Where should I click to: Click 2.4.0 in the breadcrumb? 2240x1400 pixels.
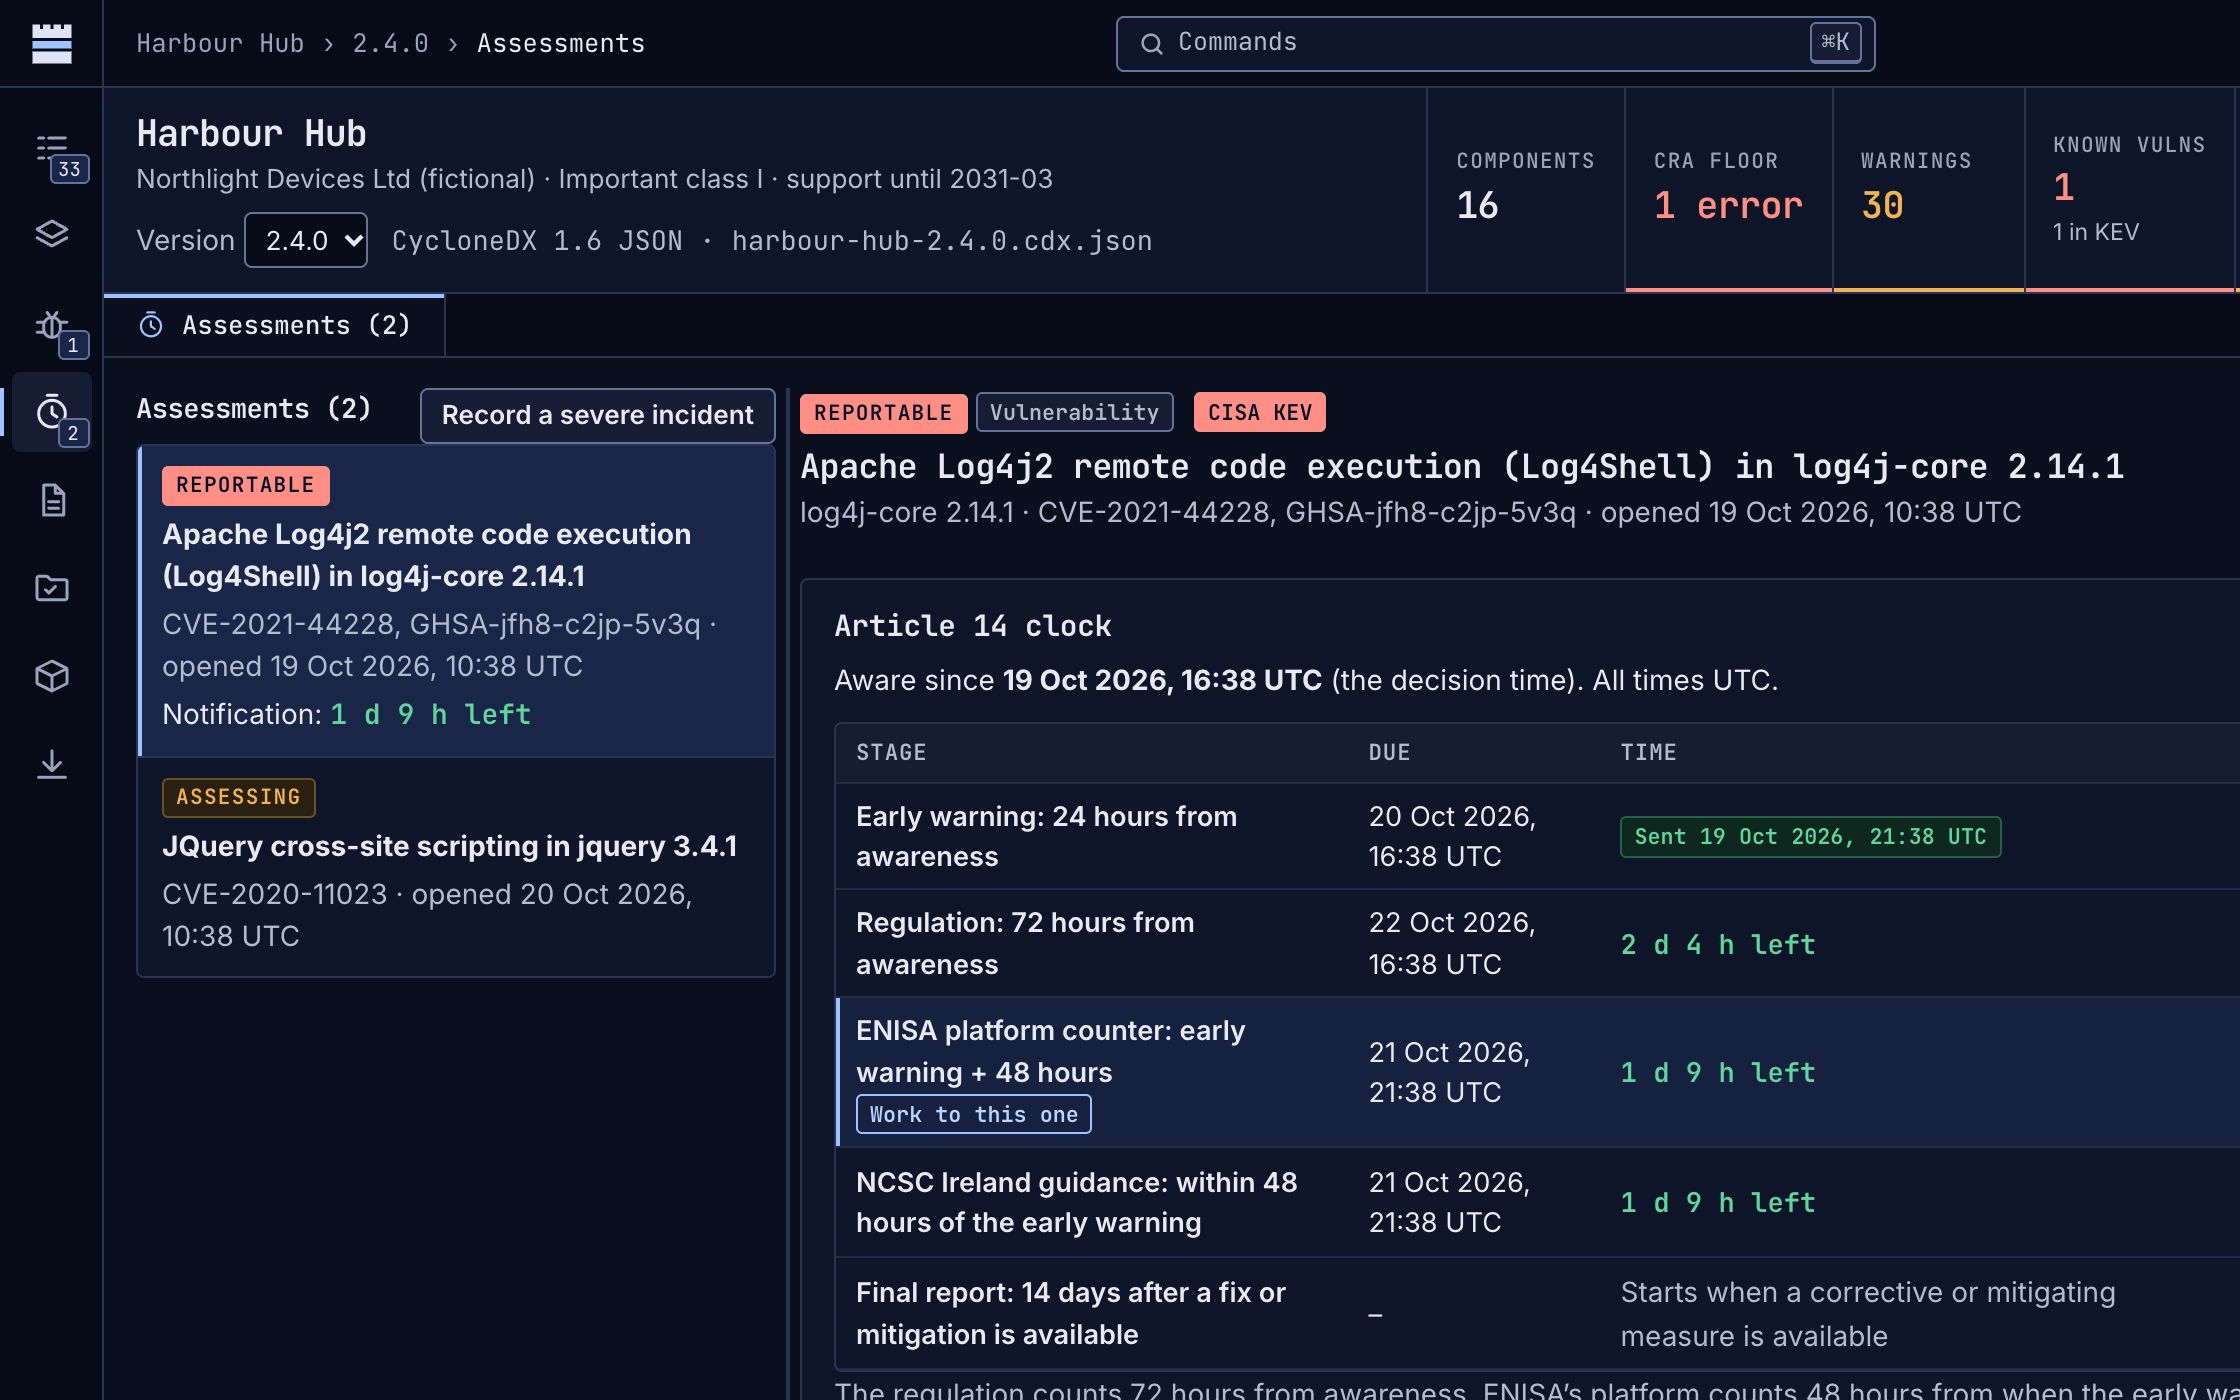point(390,43)
